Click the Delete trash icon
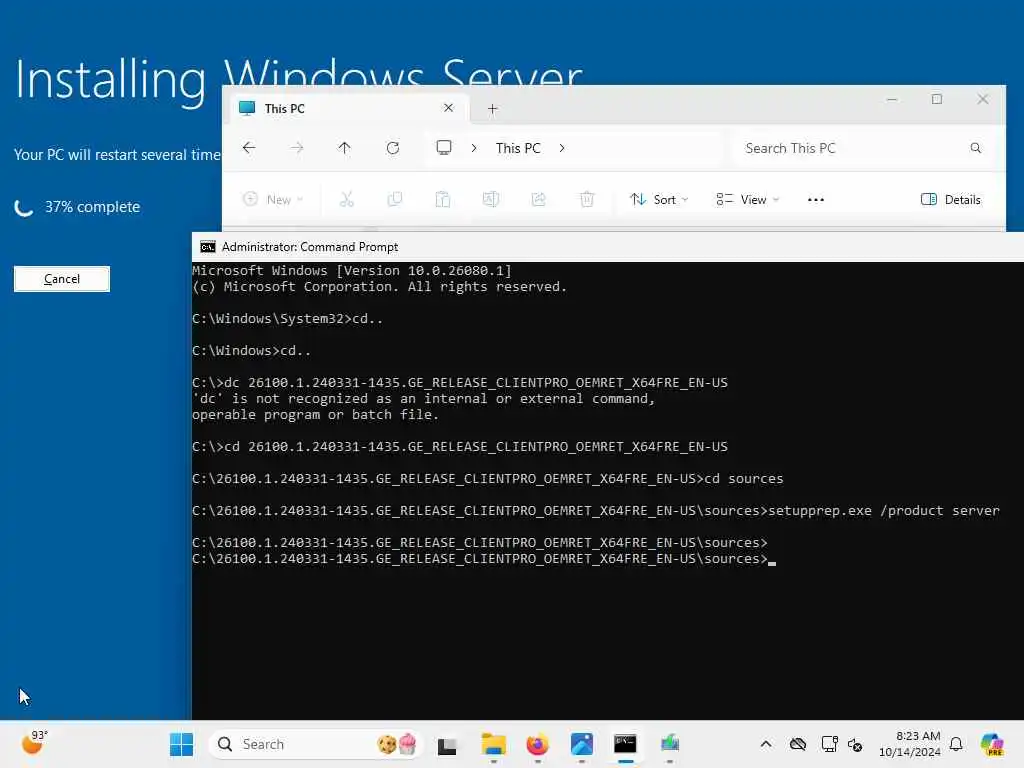Viewport: 1024px width, 768px height. tap(587, 199)
